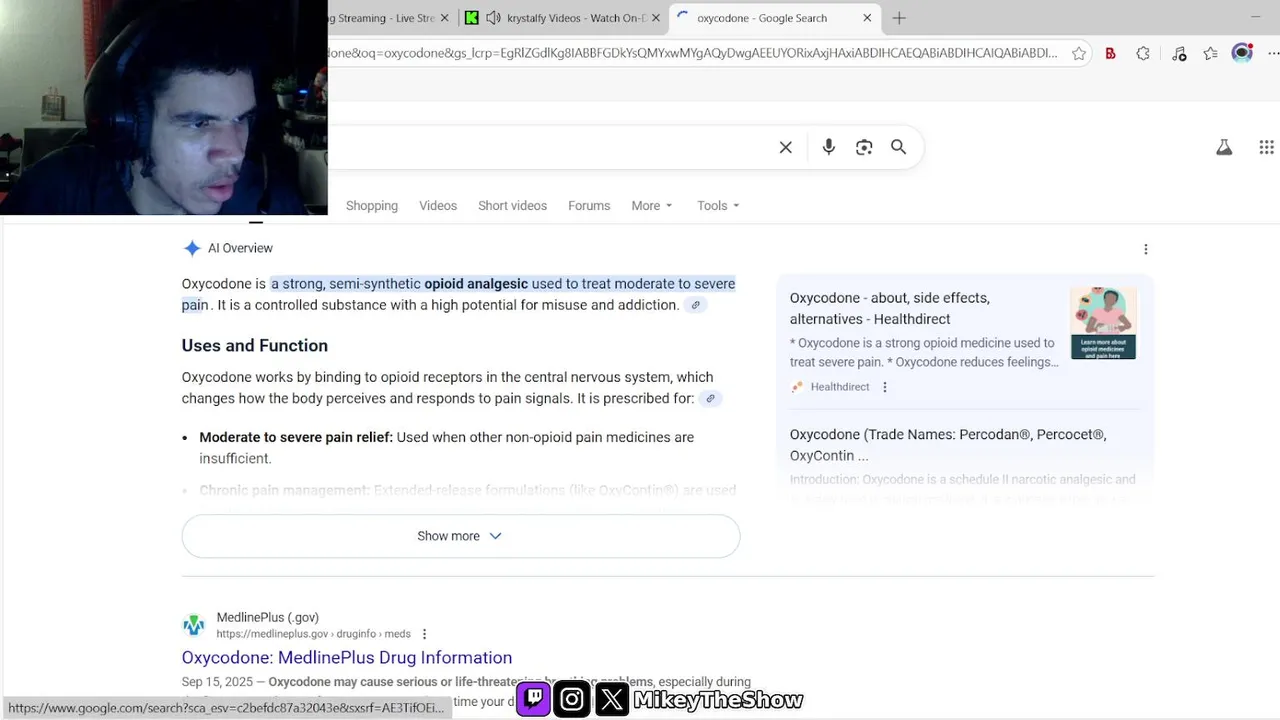Image resolution: width=1280 pixels, height=720 pixels.
Task: Open Healthdirect Oxycodone about, side effects card
Action: [x=890, y=308]
